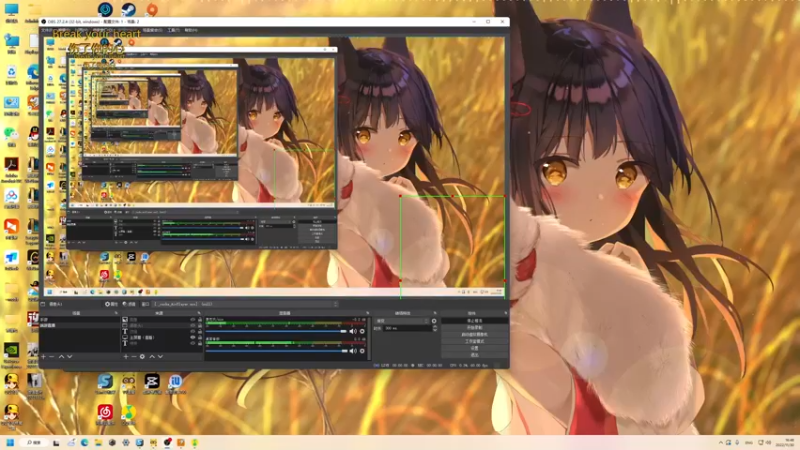Mute the second audio mixer channel
The width and height of the screenshot is (800, 450).
pyautogui.click(x=353, y=351)
